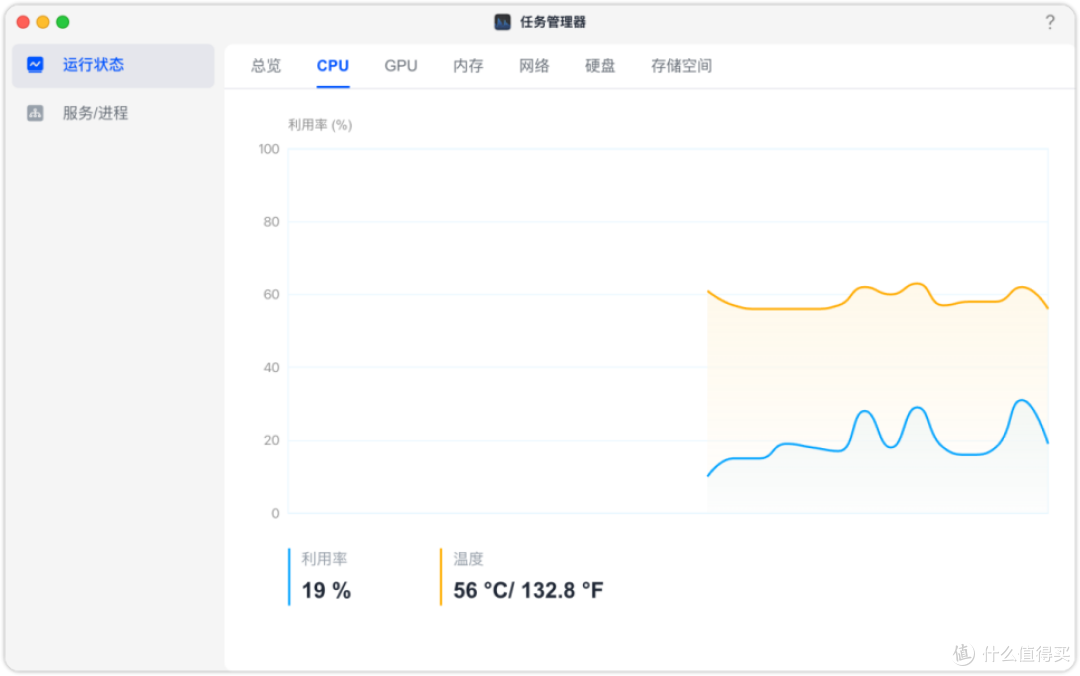Close the window with red button
Image resolution: width=1080 pixels, height=676 pixels.
click(23, 22)
